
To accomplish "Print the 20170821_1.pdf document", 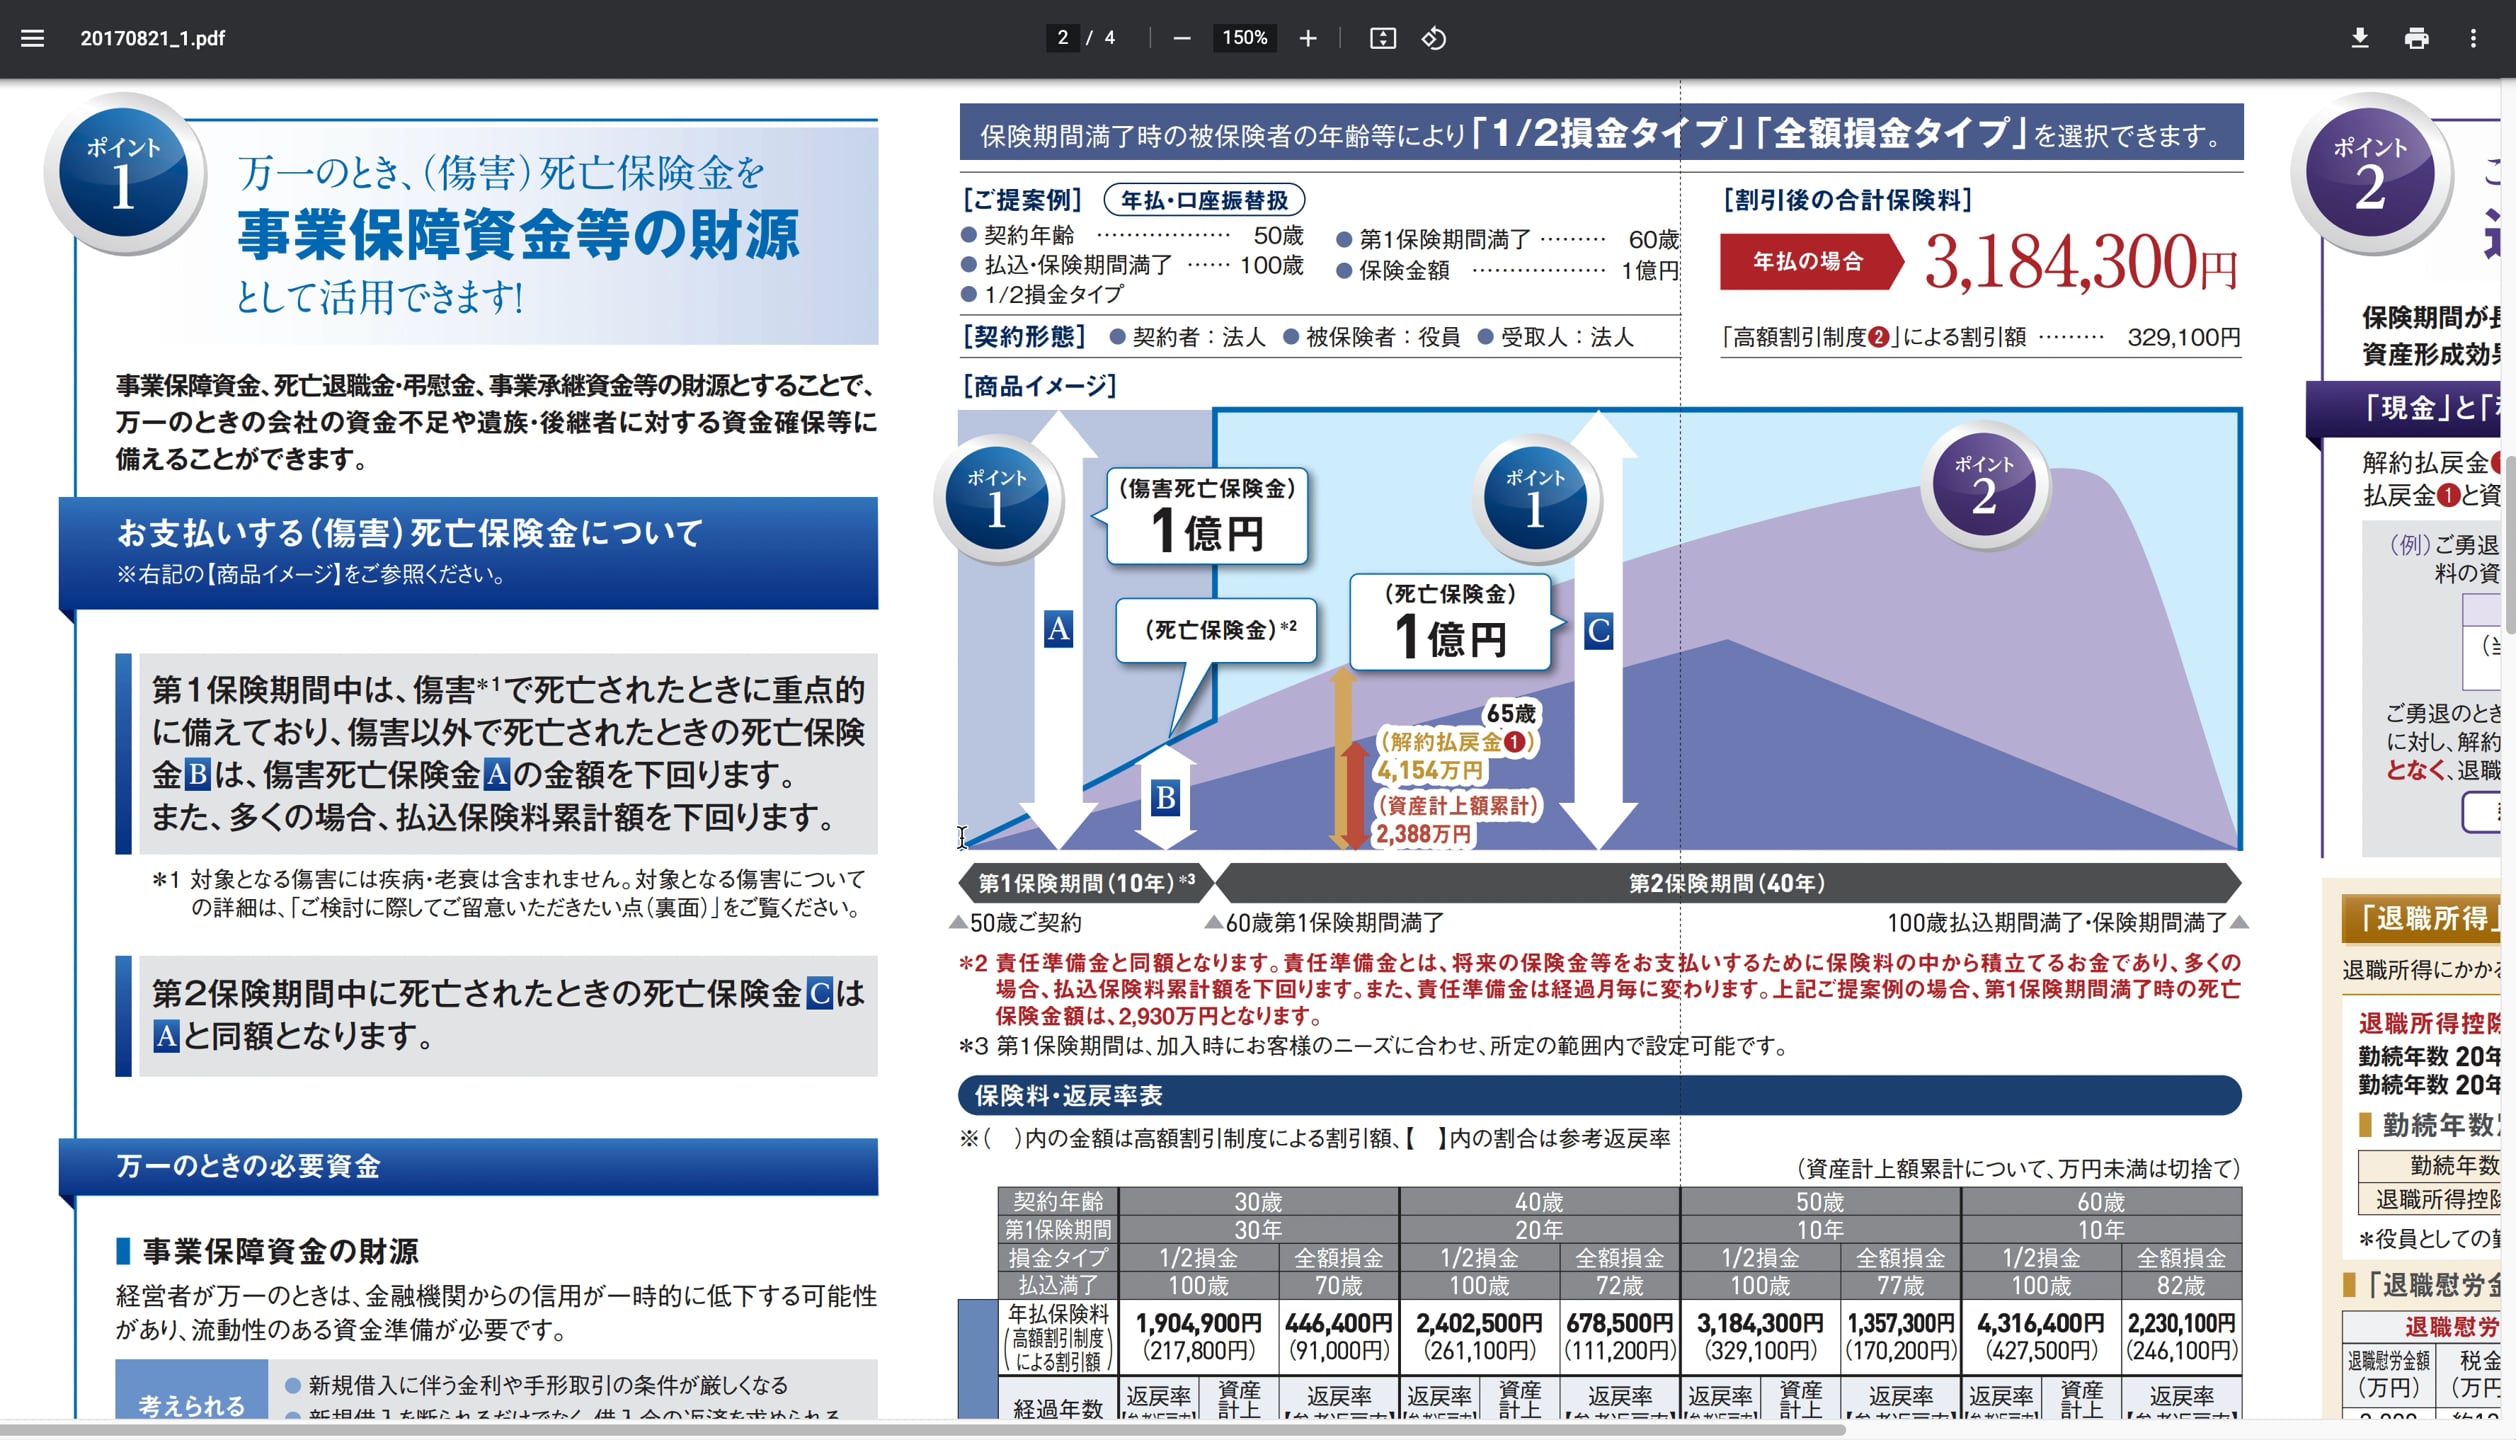I will click(x=2416, y=38).
